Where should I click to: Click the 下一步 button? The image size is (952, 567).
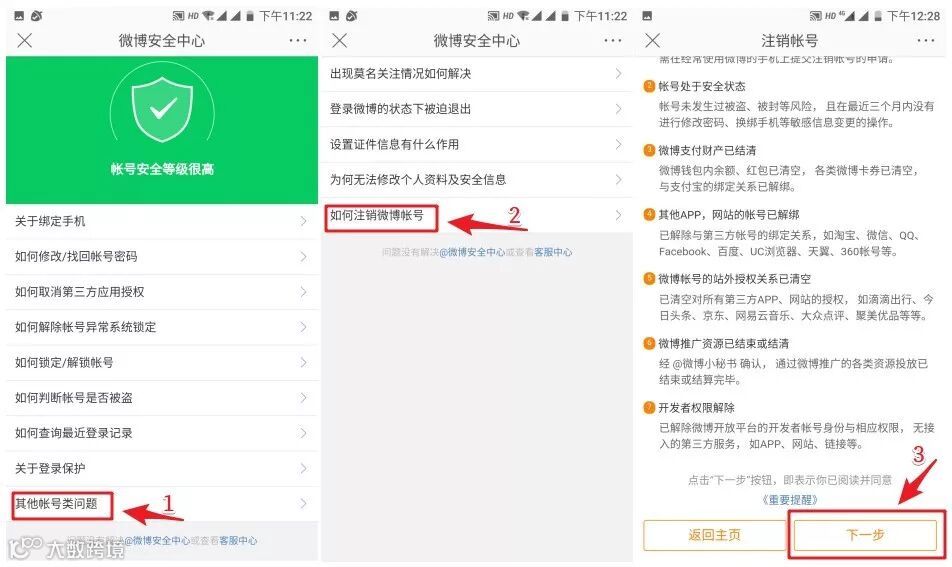(x=865, y=535)
